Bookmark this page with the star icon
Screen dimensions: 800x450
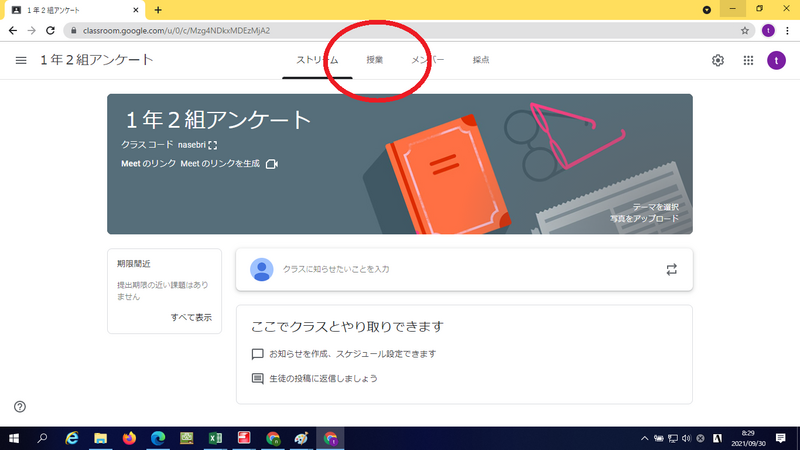pyautogui.click(x=745, y=30)
